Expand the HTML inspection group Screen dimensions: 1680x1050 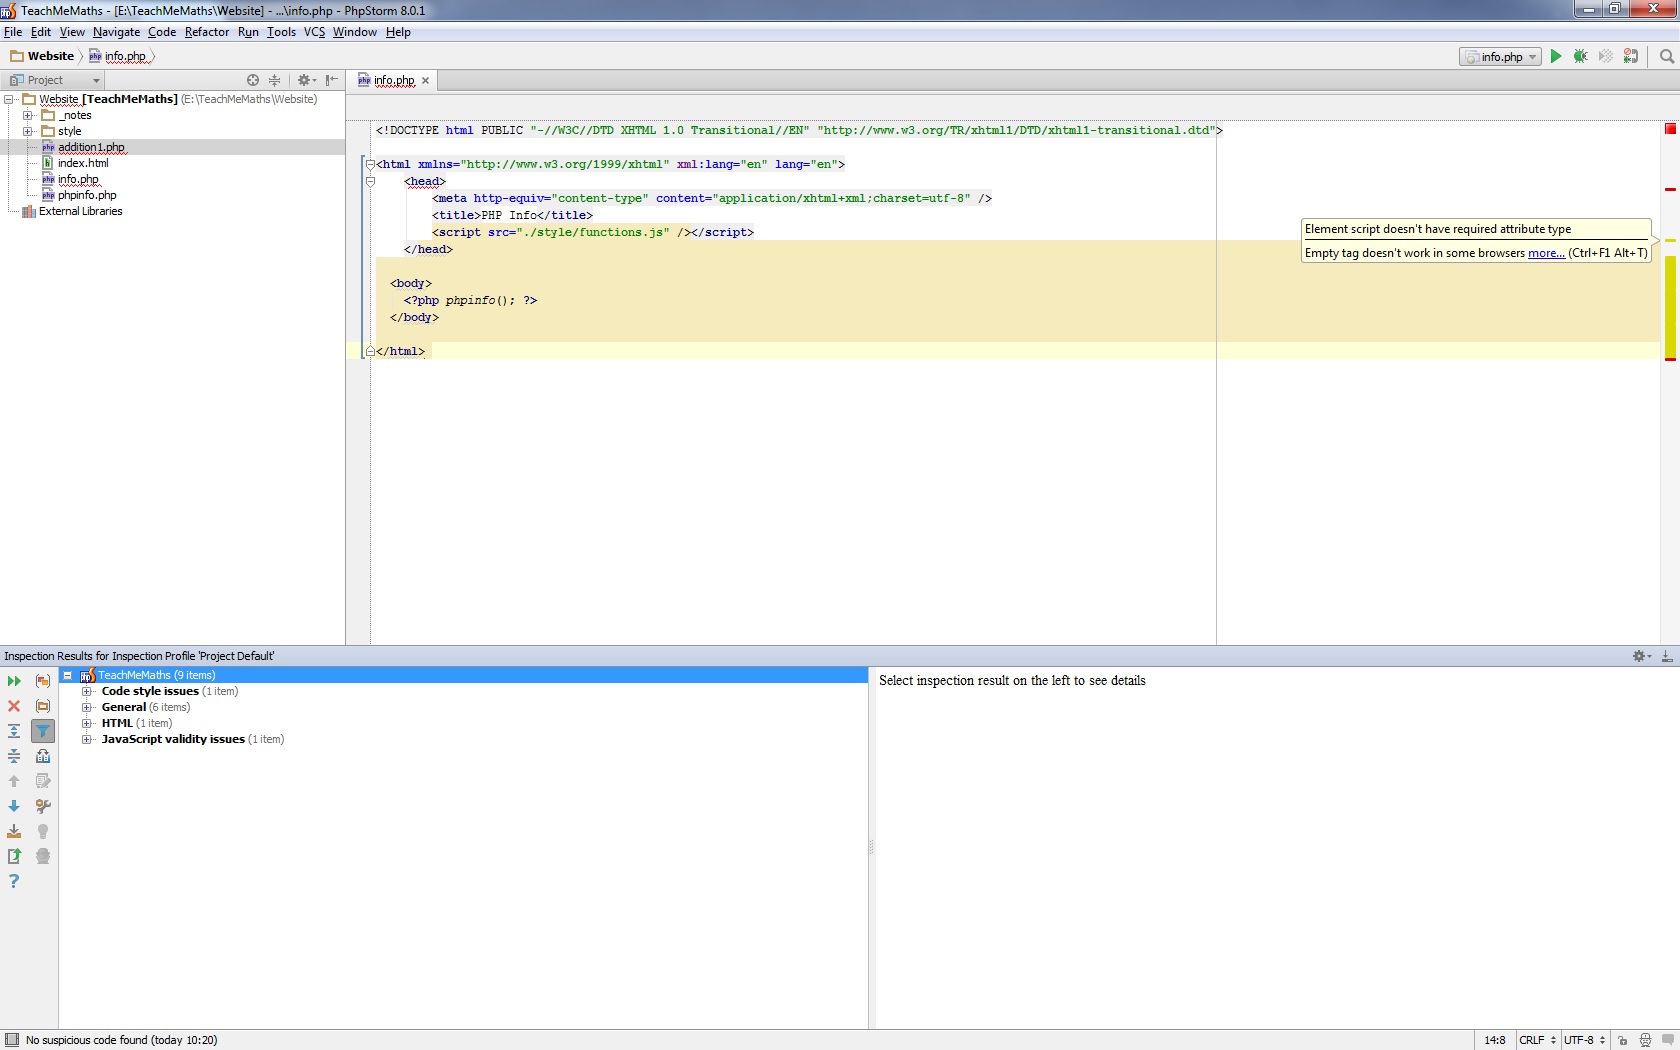87,724
